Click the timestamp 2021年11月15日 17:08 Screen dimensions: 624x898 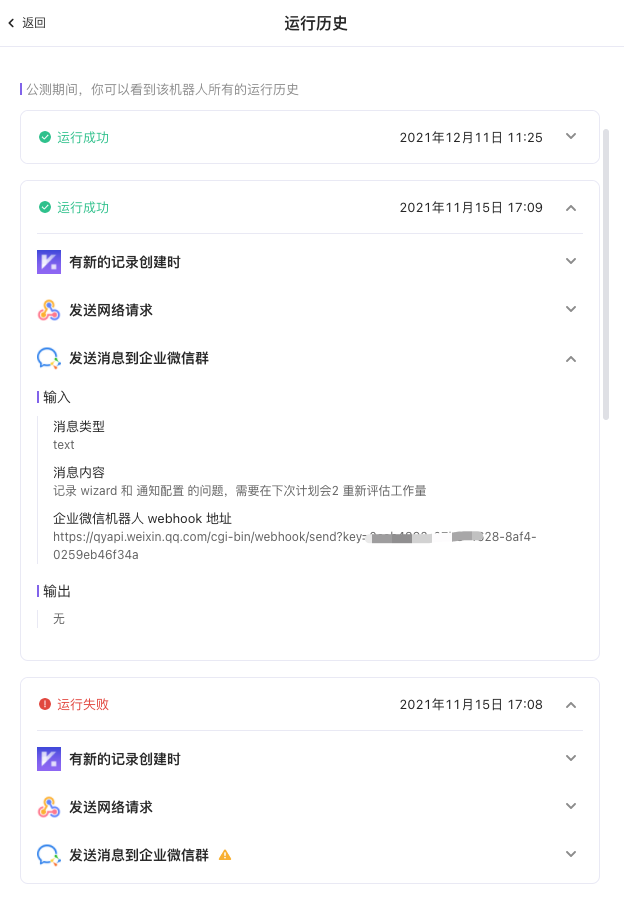point(471,704)
